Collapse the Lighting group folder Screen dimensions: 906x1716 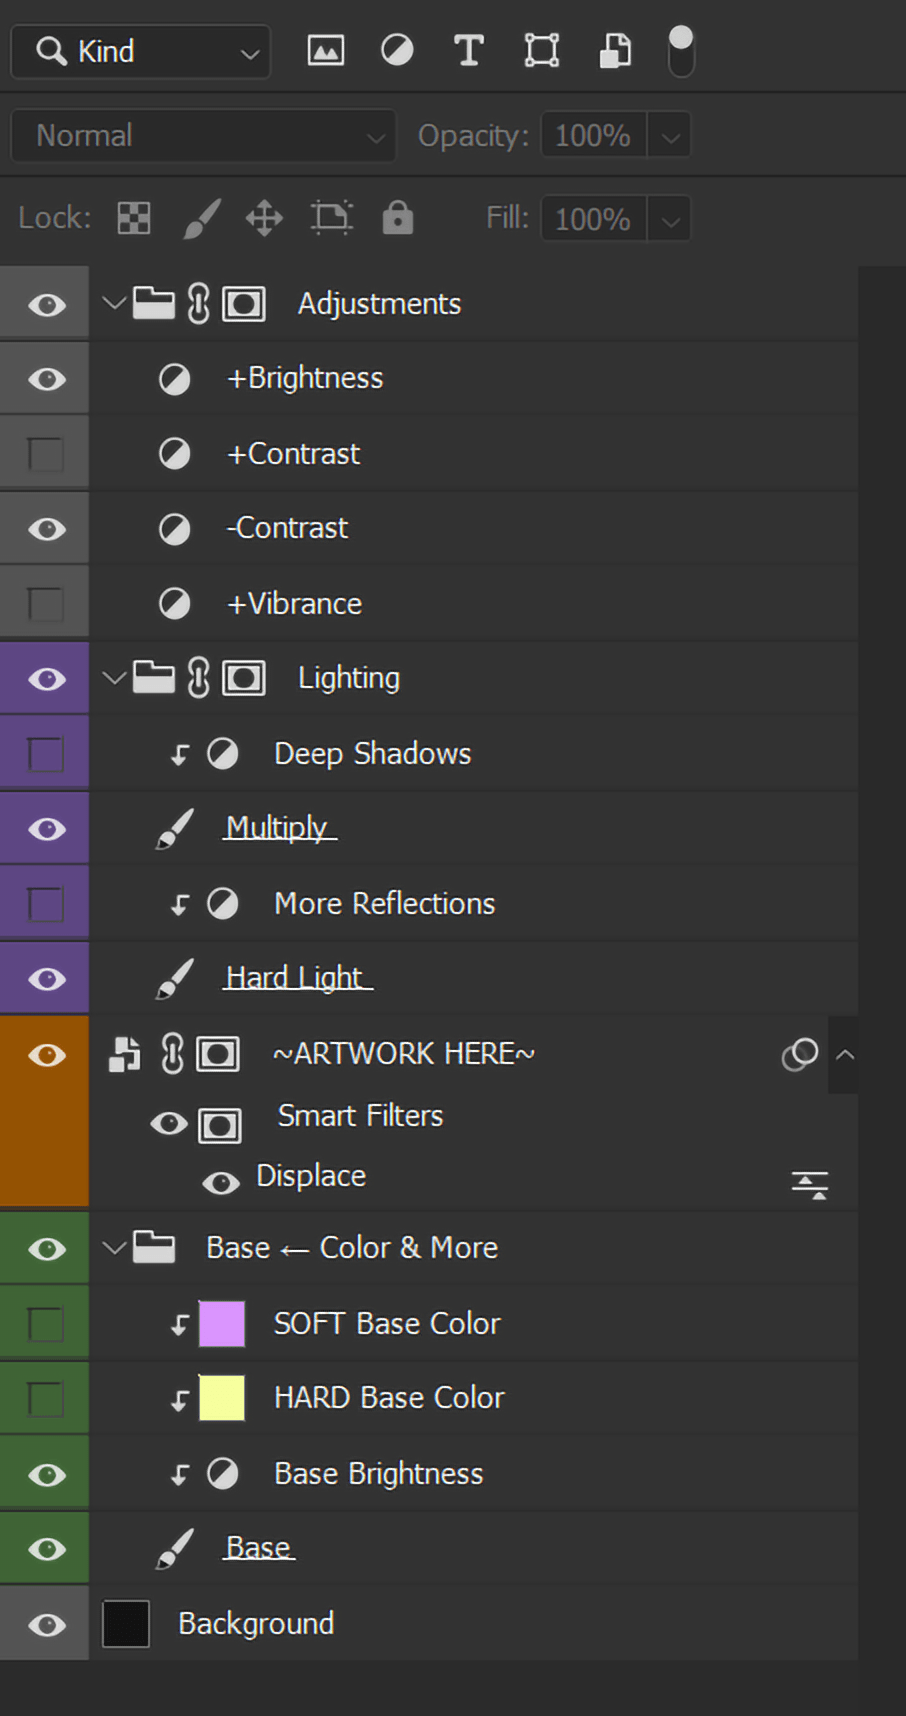[114, 678]
